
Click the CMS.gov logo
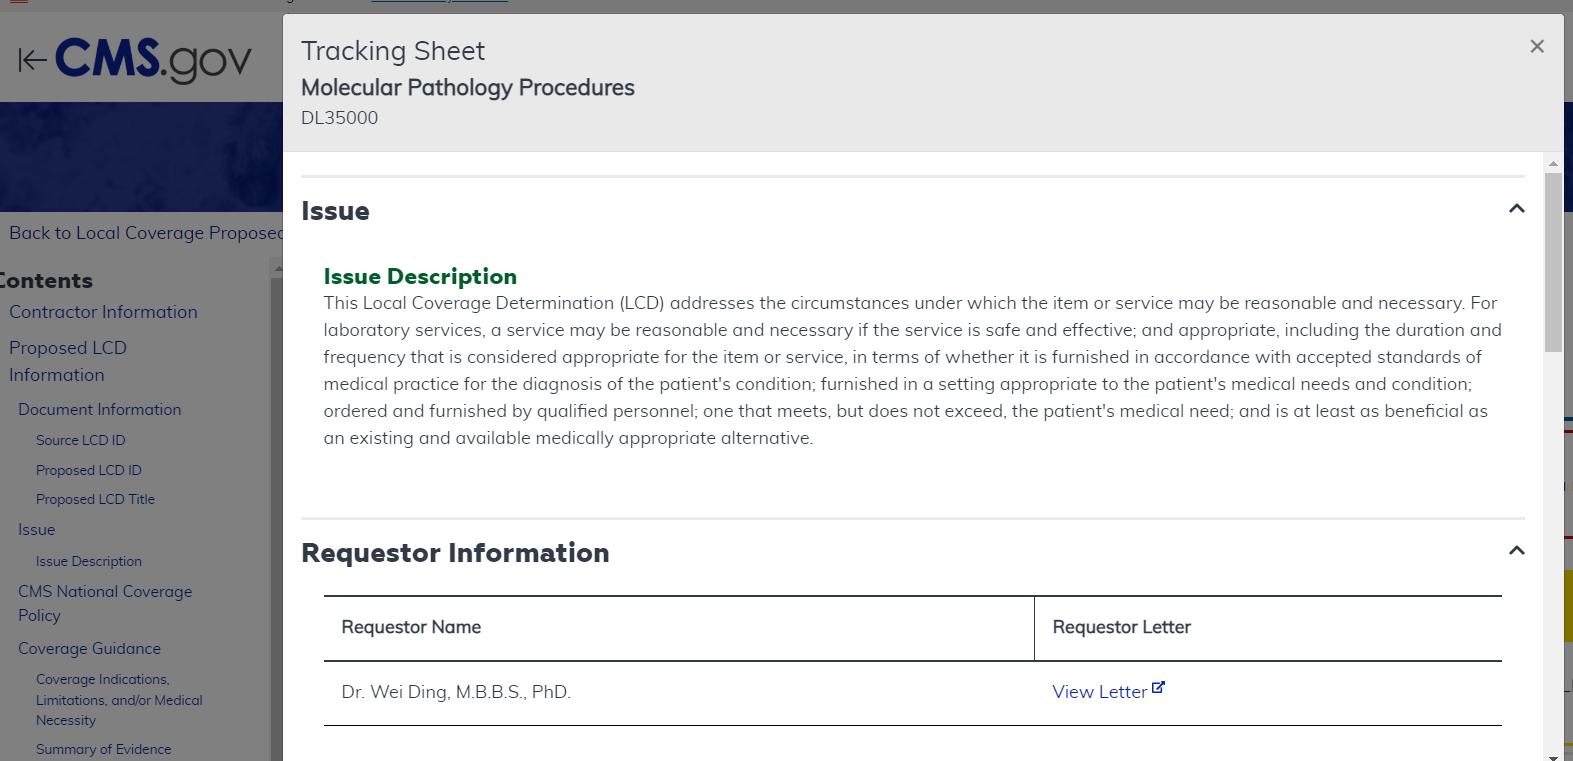pyautogui.click(x=153, y=60)
